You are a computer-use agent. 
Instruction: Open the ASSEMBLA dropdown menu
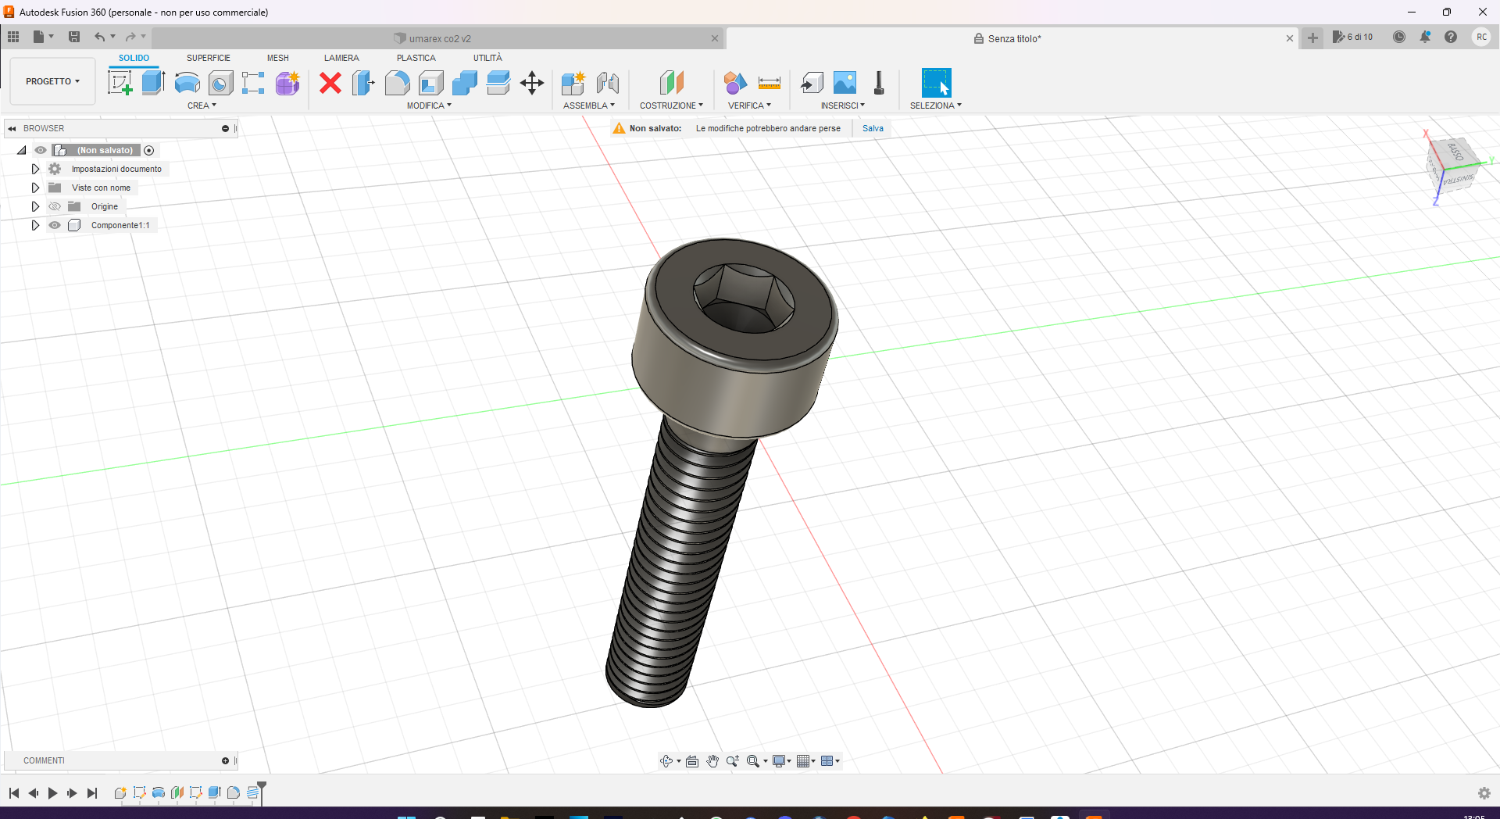click(x=589, y=105)
